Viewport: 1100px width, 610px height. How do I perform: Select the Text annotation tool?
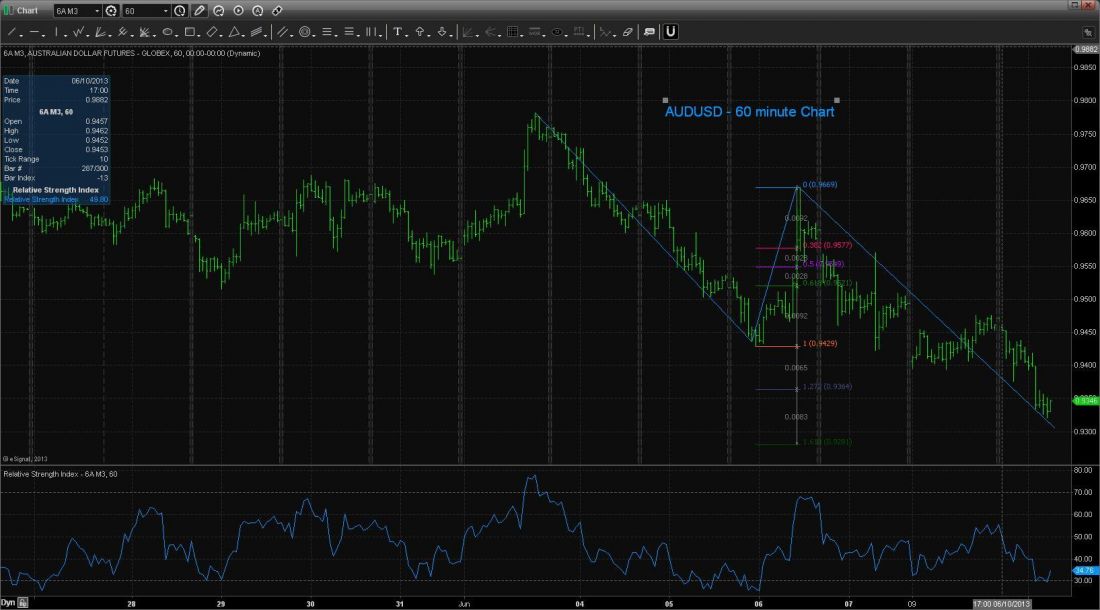399,32
